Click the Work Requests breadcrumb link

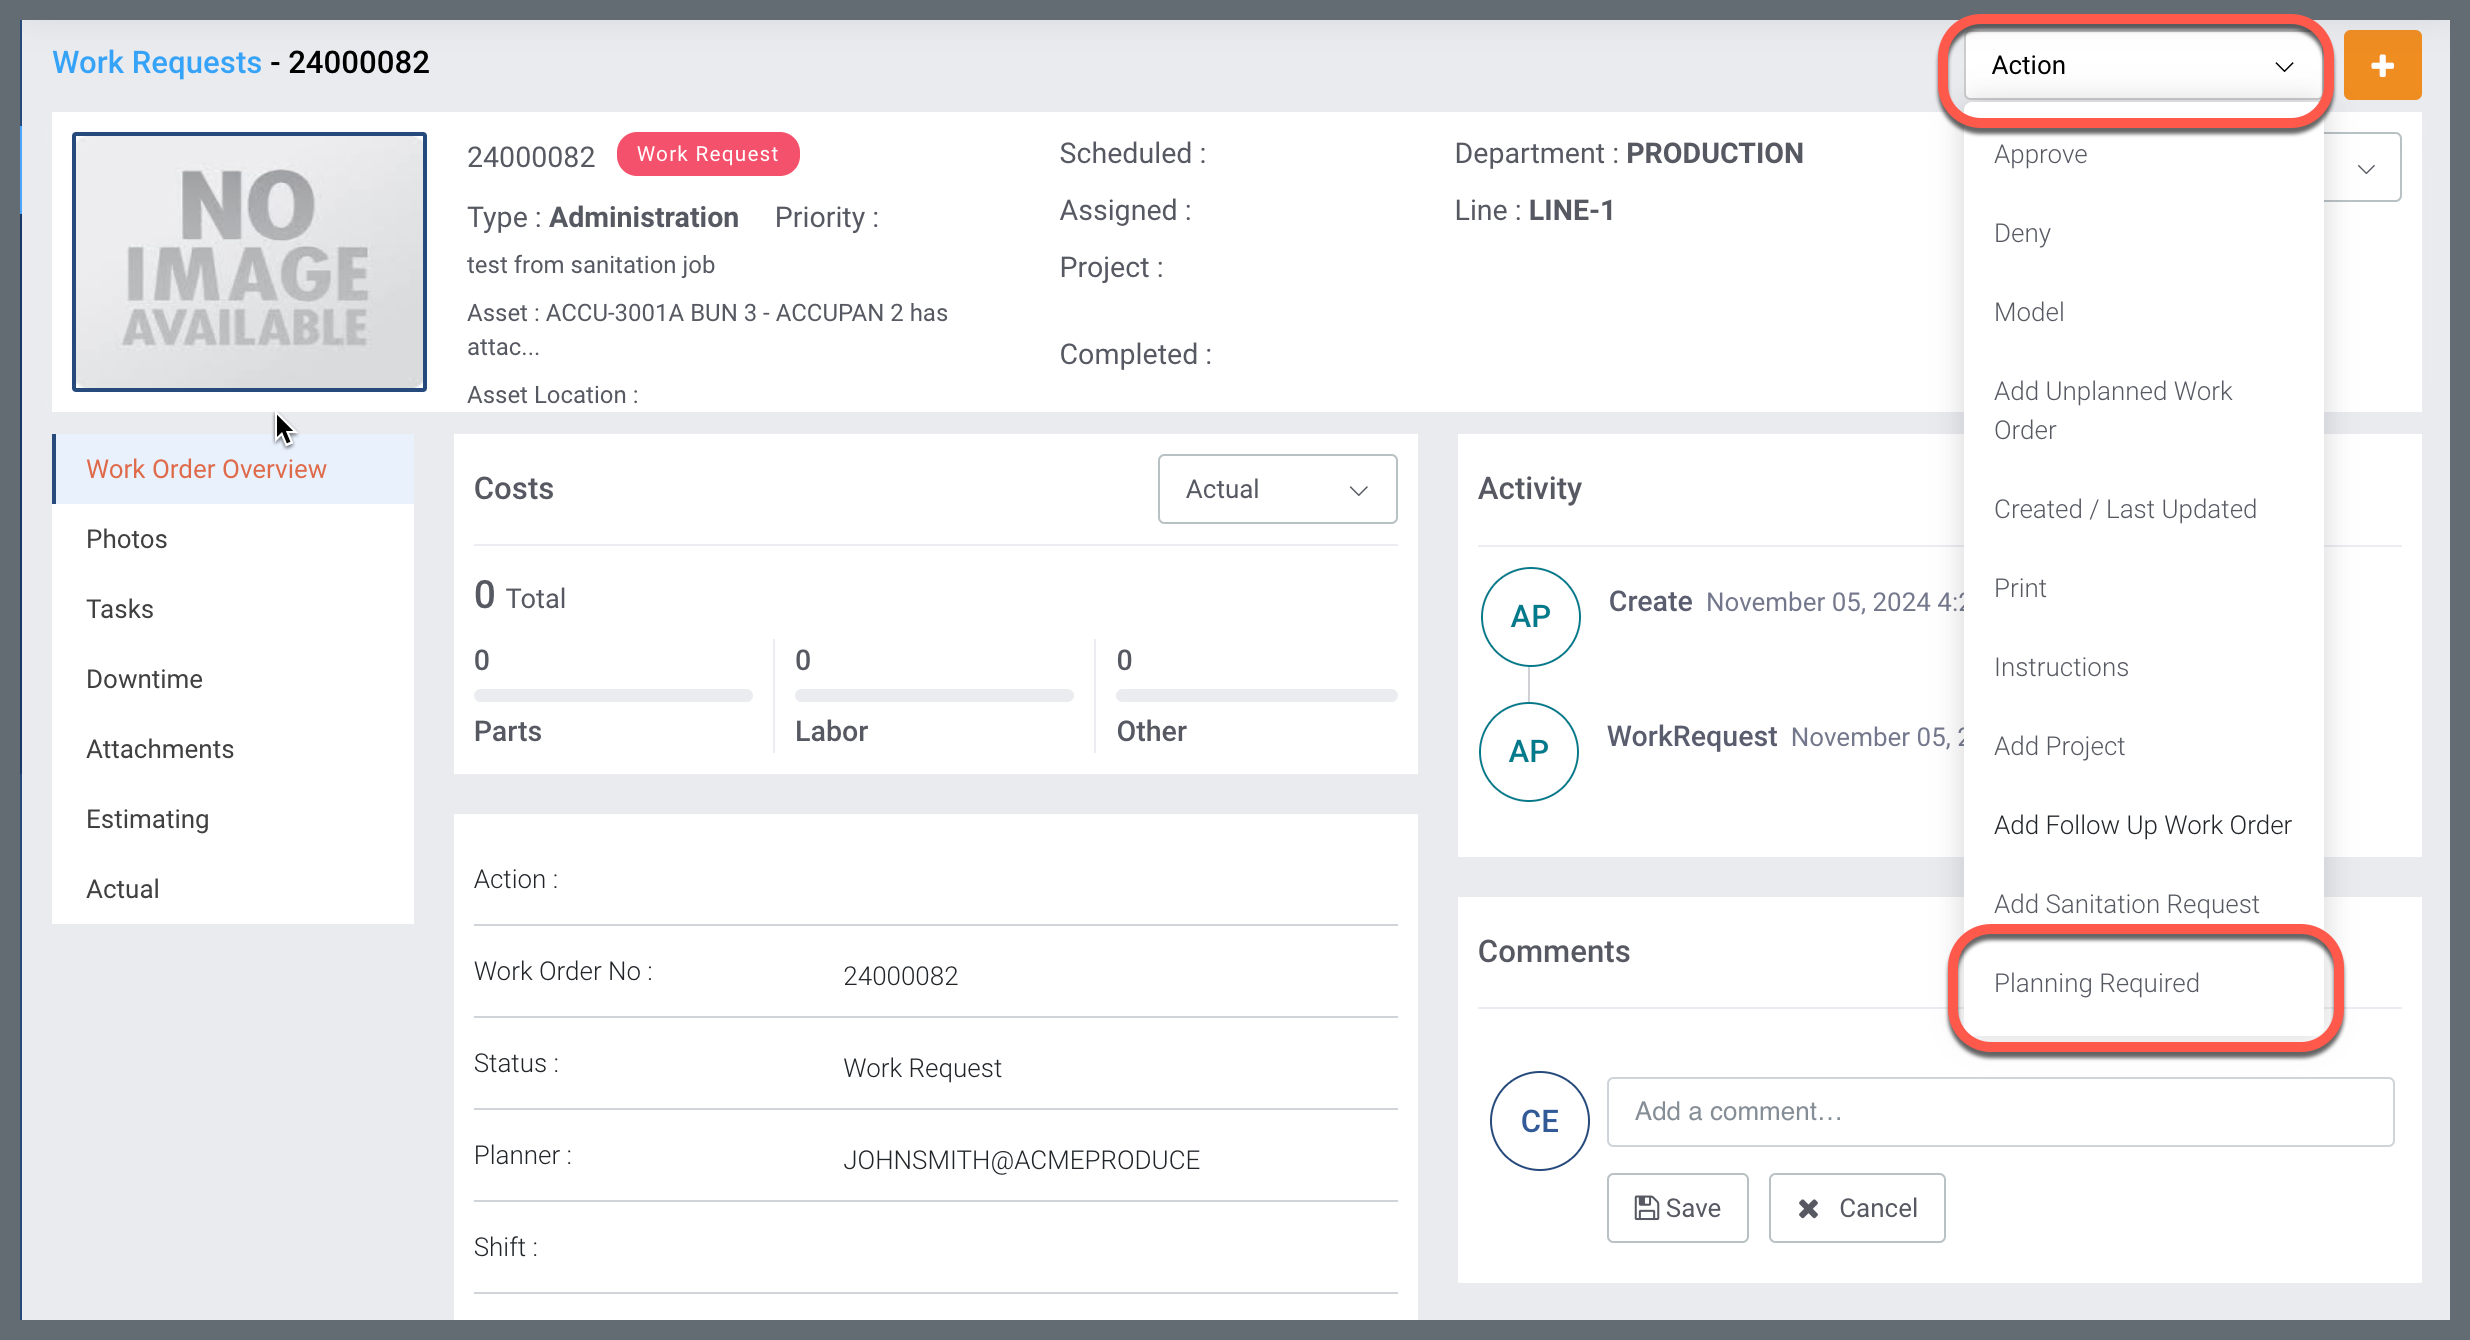coord(157,62)
